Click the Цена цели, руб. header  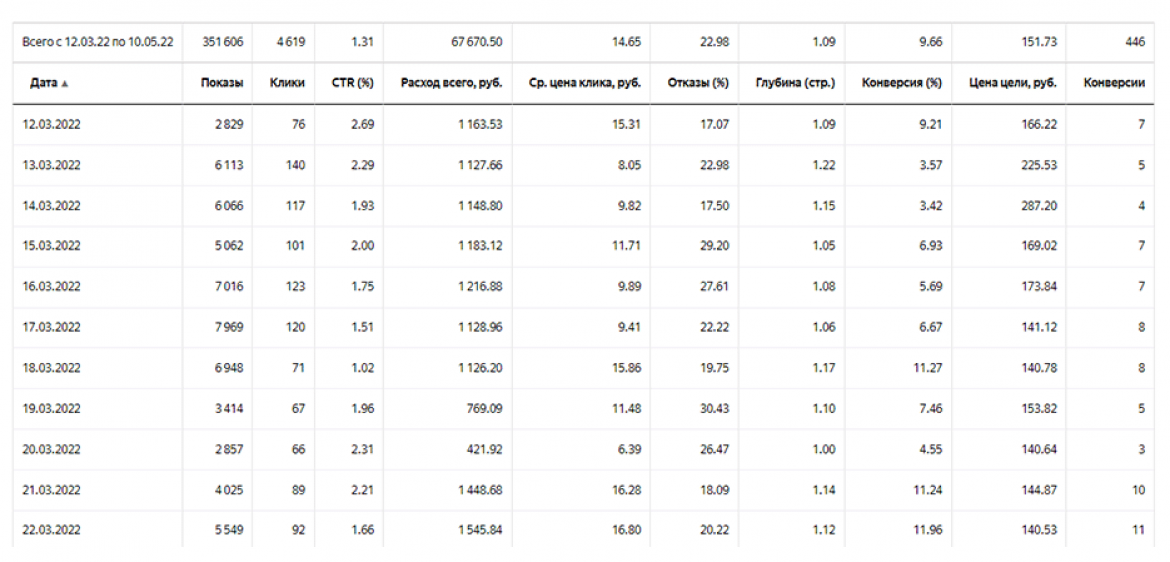point(1012,83)
